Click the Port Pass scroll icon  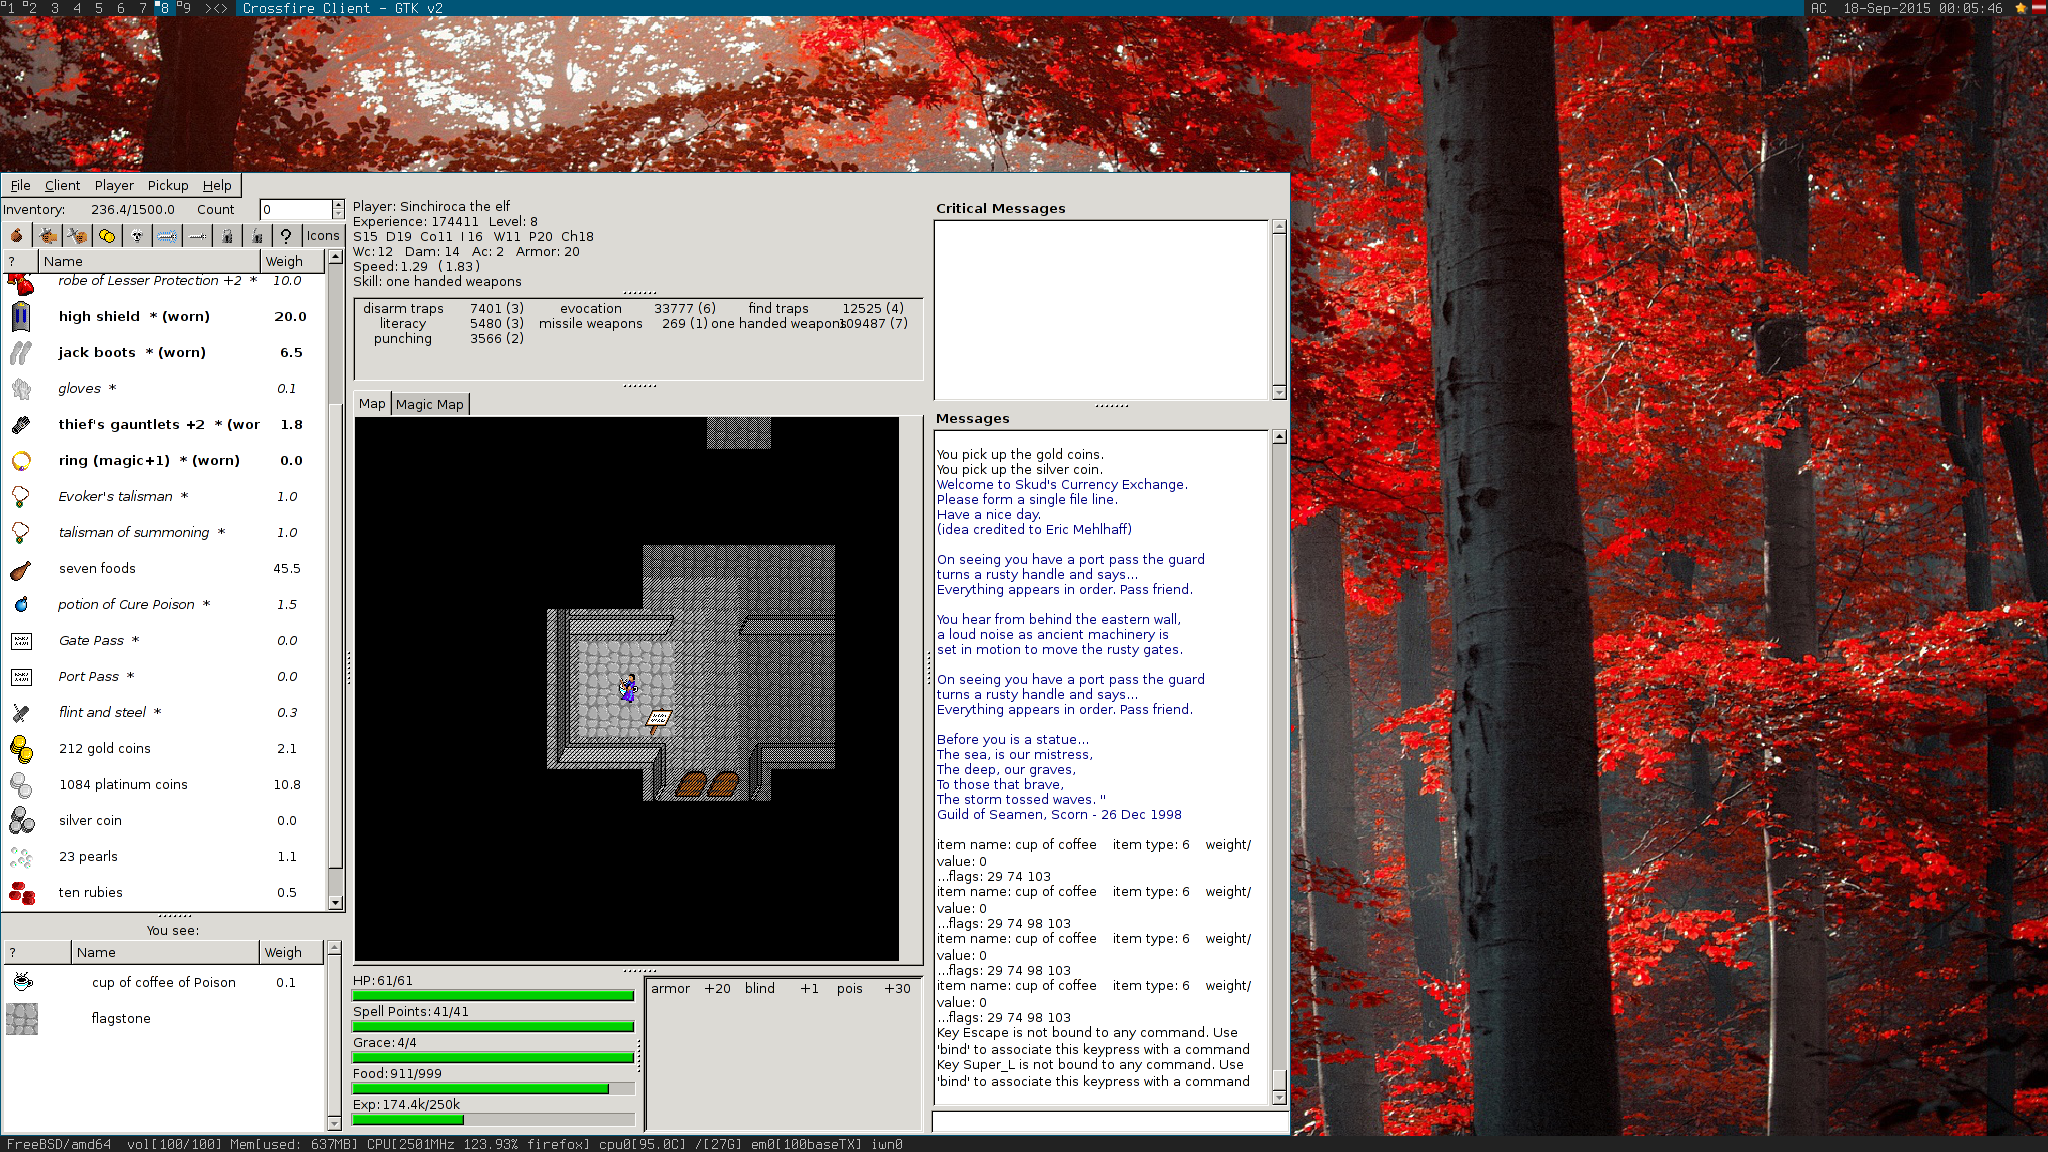pos(21,676)
